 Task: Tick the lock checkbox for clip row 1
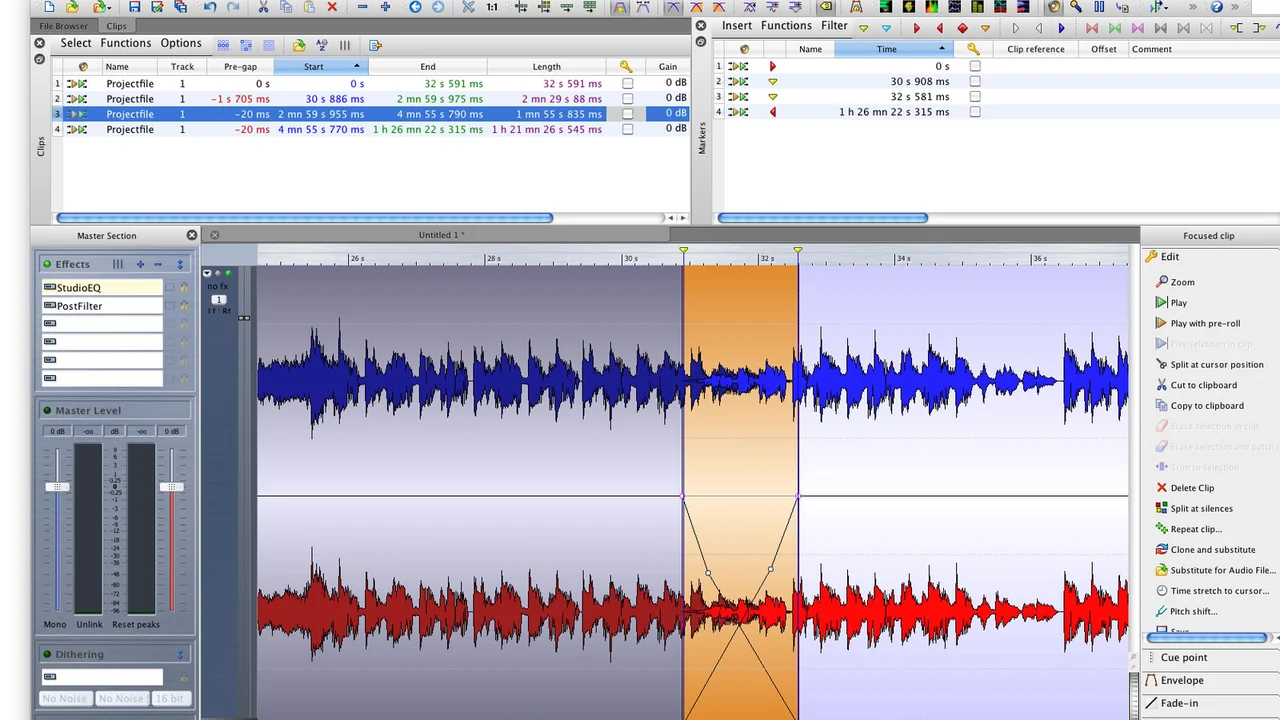click(628, 84)
